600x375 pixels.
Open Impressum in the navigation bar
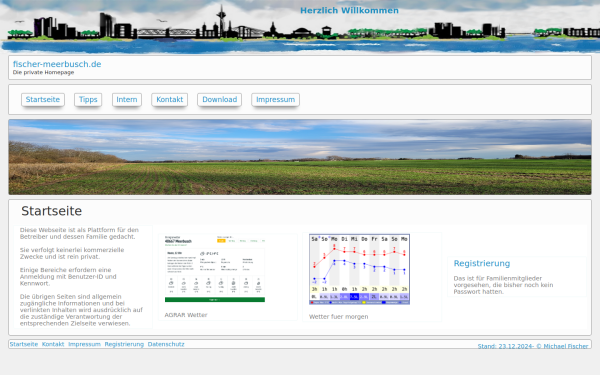276,99
